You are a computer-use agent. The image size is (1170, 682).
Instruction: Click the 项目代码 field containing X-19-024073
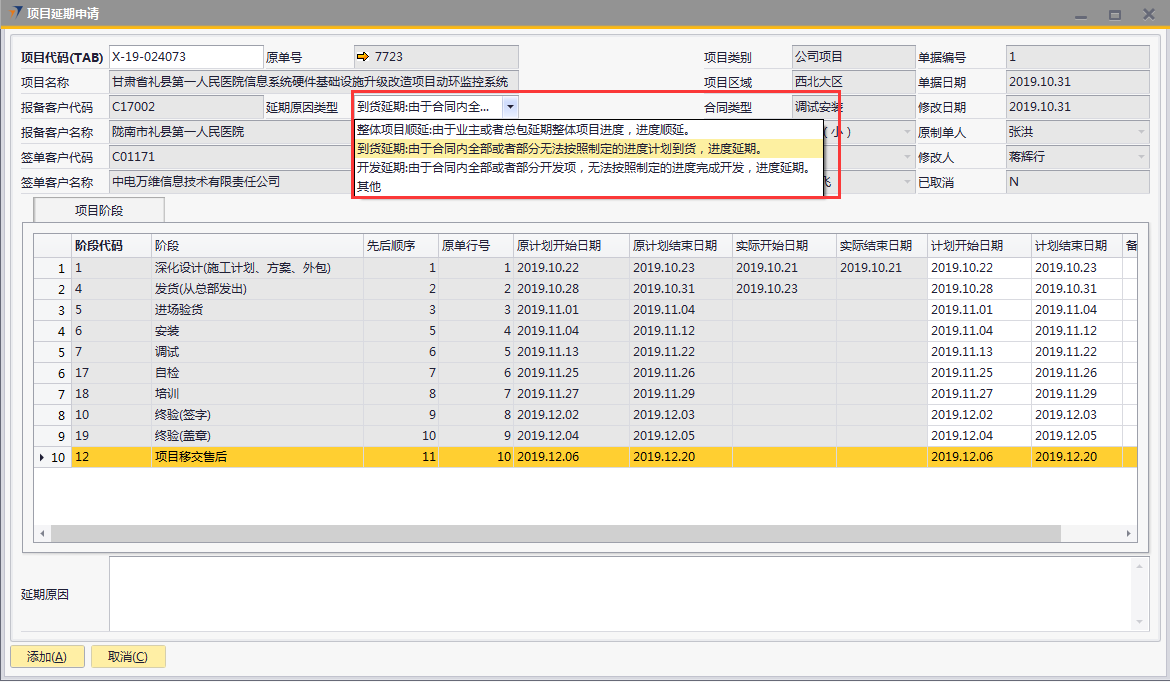(x=185, y=57)
